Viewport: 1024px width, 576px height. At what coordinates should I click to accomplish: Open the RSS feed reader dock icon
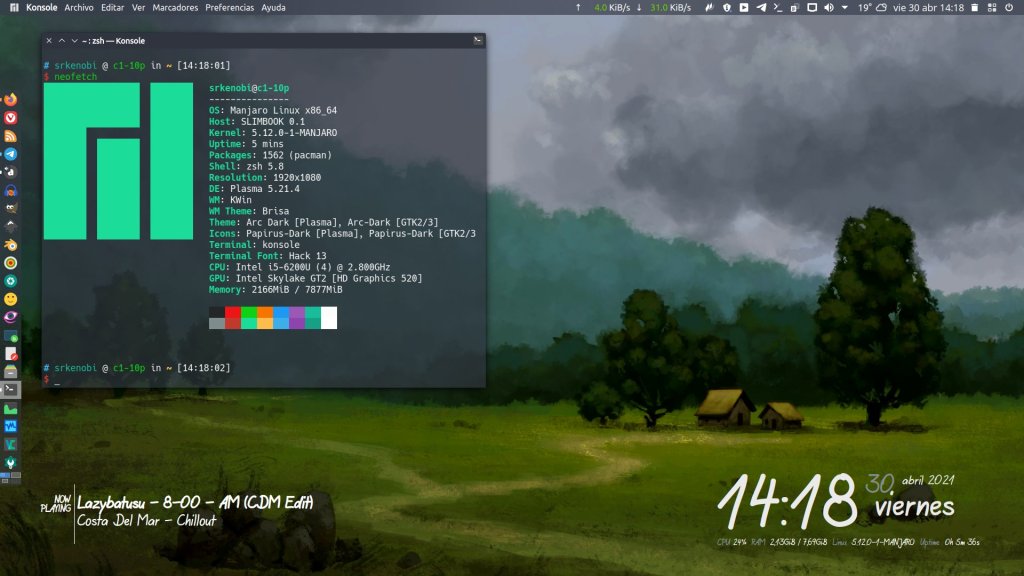pos(11,136)
